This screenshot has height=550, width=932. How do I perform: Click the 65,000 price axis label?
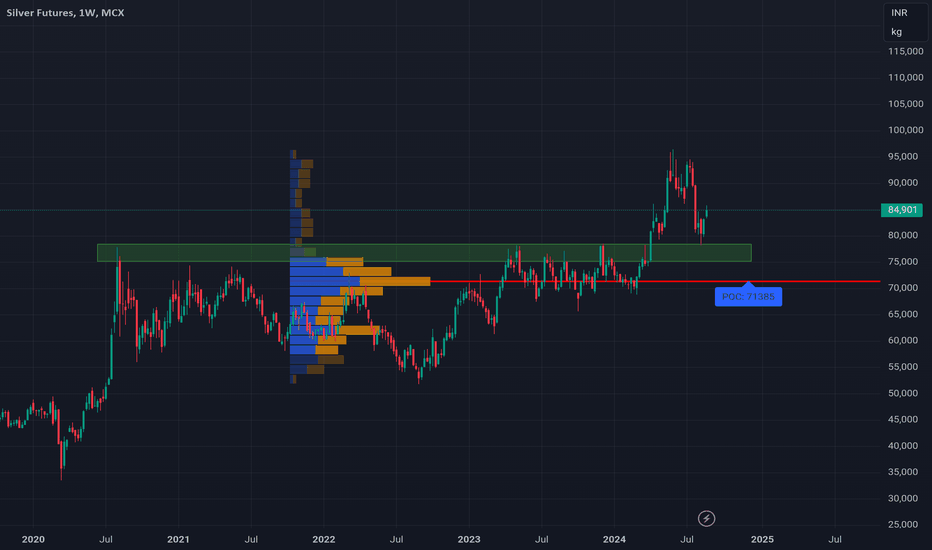click(x=903, y=314)
